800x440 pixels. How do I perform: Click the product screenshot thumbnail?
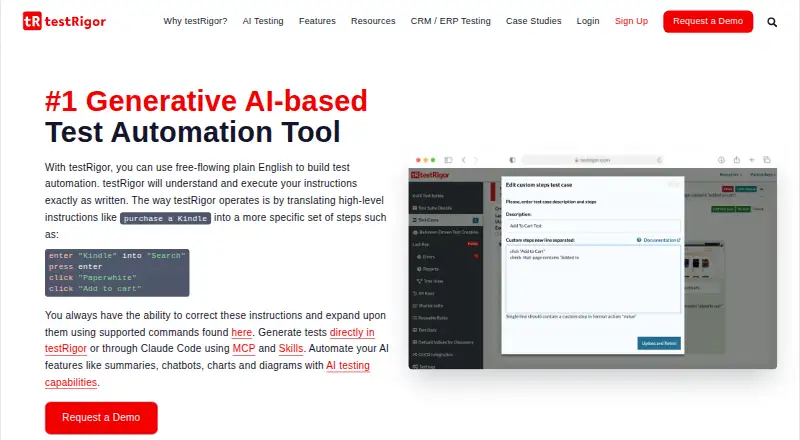click(592, 261)
